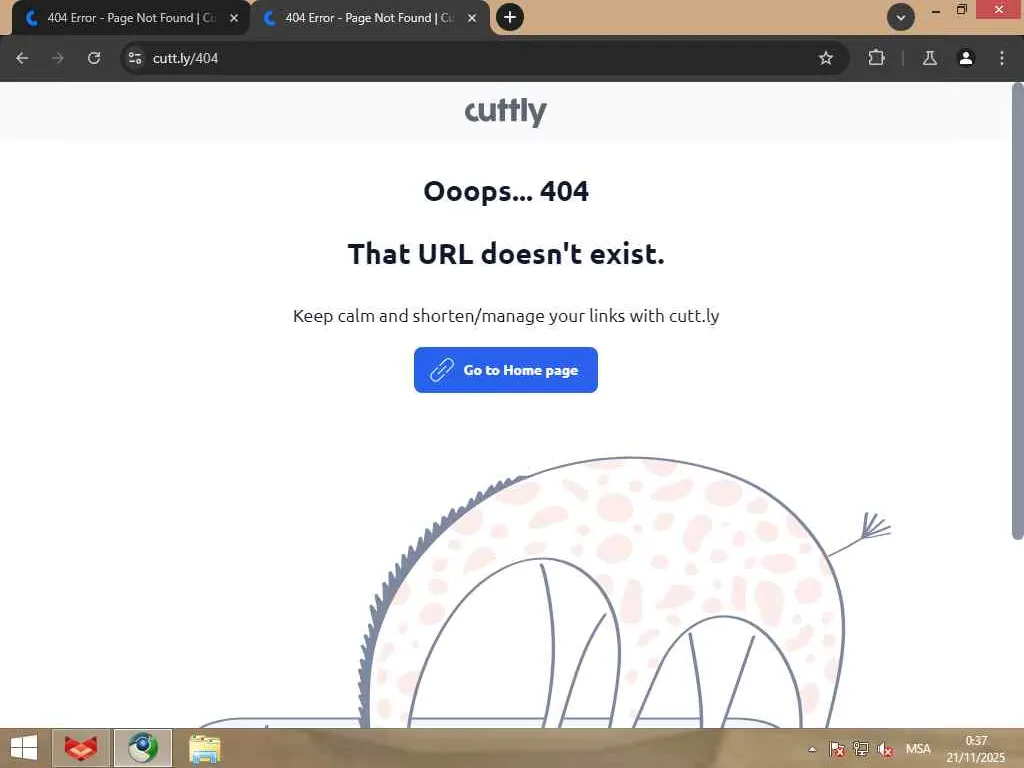Open the Action Center flag icon
The image size is (1024, 768).
(837, 749)
